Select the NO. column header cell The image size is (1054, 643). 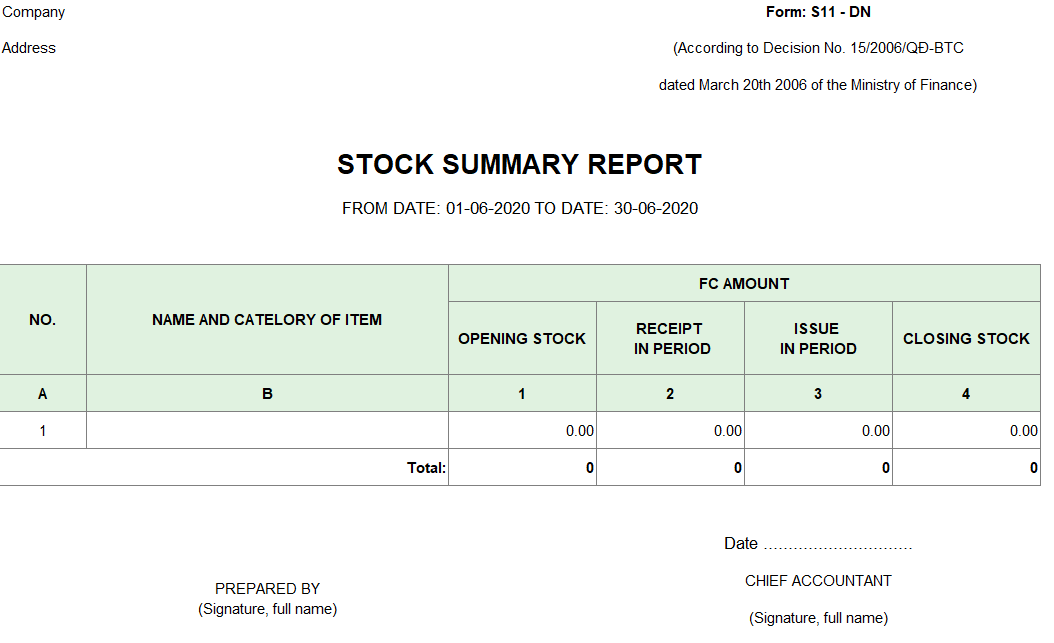42,320
